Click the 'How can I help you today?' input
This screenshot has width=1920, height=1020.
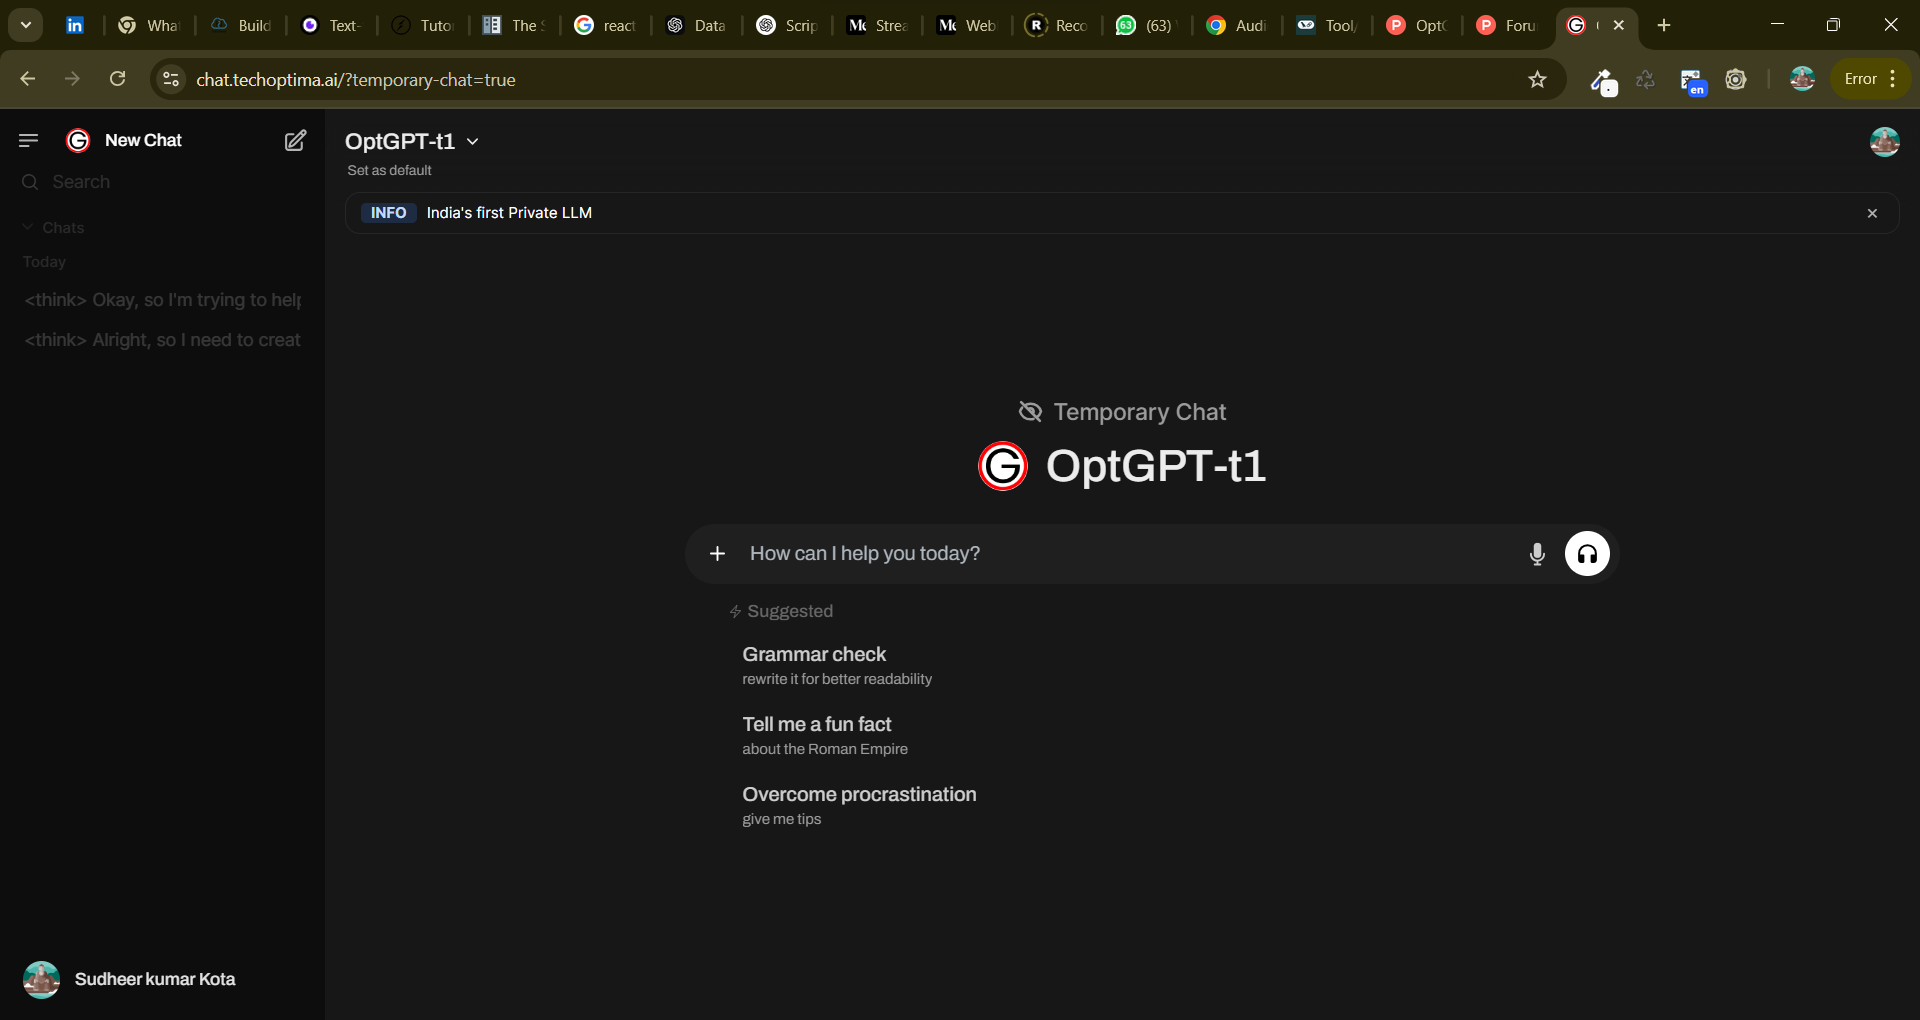1130,553
